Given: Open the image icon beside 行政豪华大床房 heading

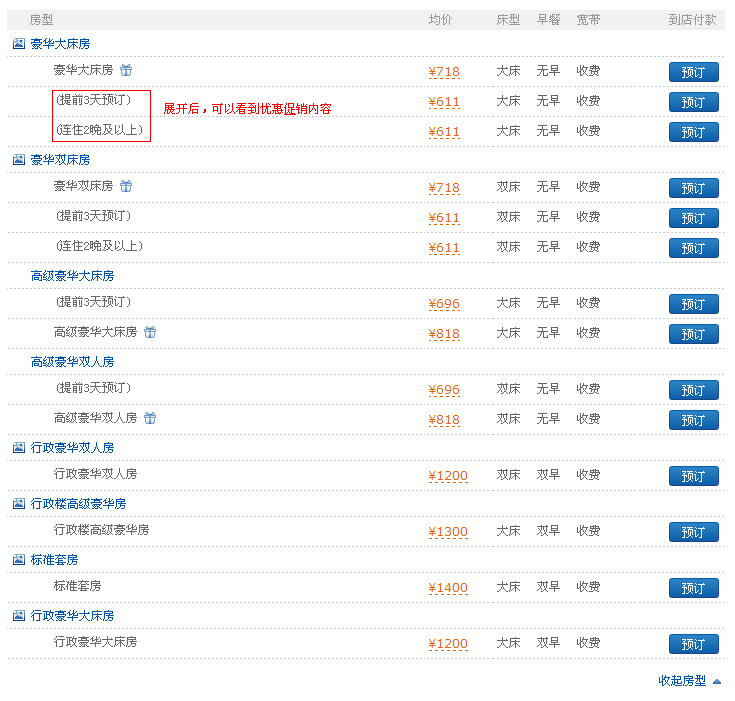Looking at the screenshot, I should (x=18, y=616).
